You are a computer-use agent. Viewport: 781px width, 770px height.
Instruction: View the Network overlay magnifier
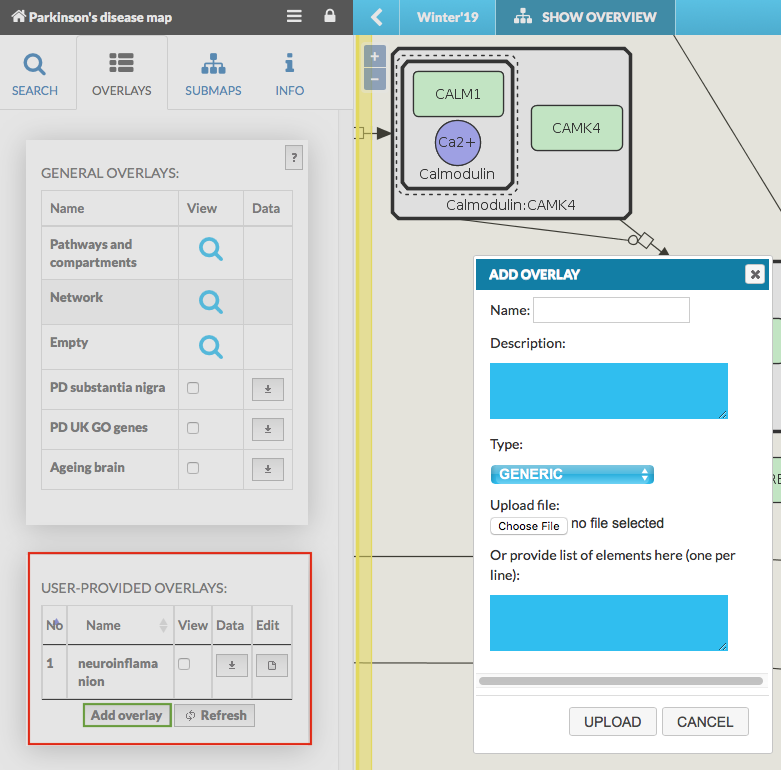tap(210, 301)
